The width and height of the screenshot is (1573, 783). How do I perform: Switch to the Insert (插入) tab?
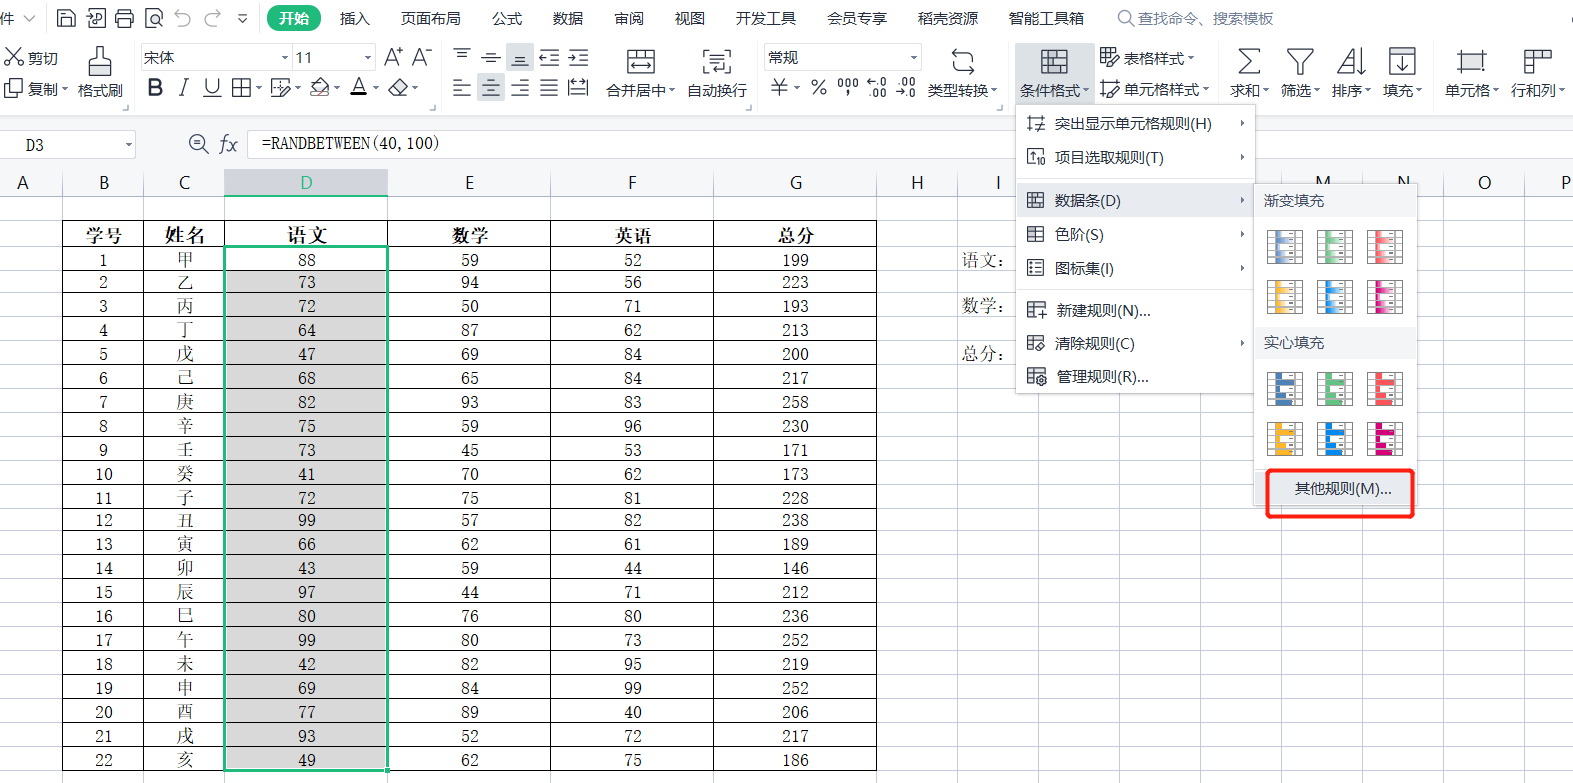point(354,18)
